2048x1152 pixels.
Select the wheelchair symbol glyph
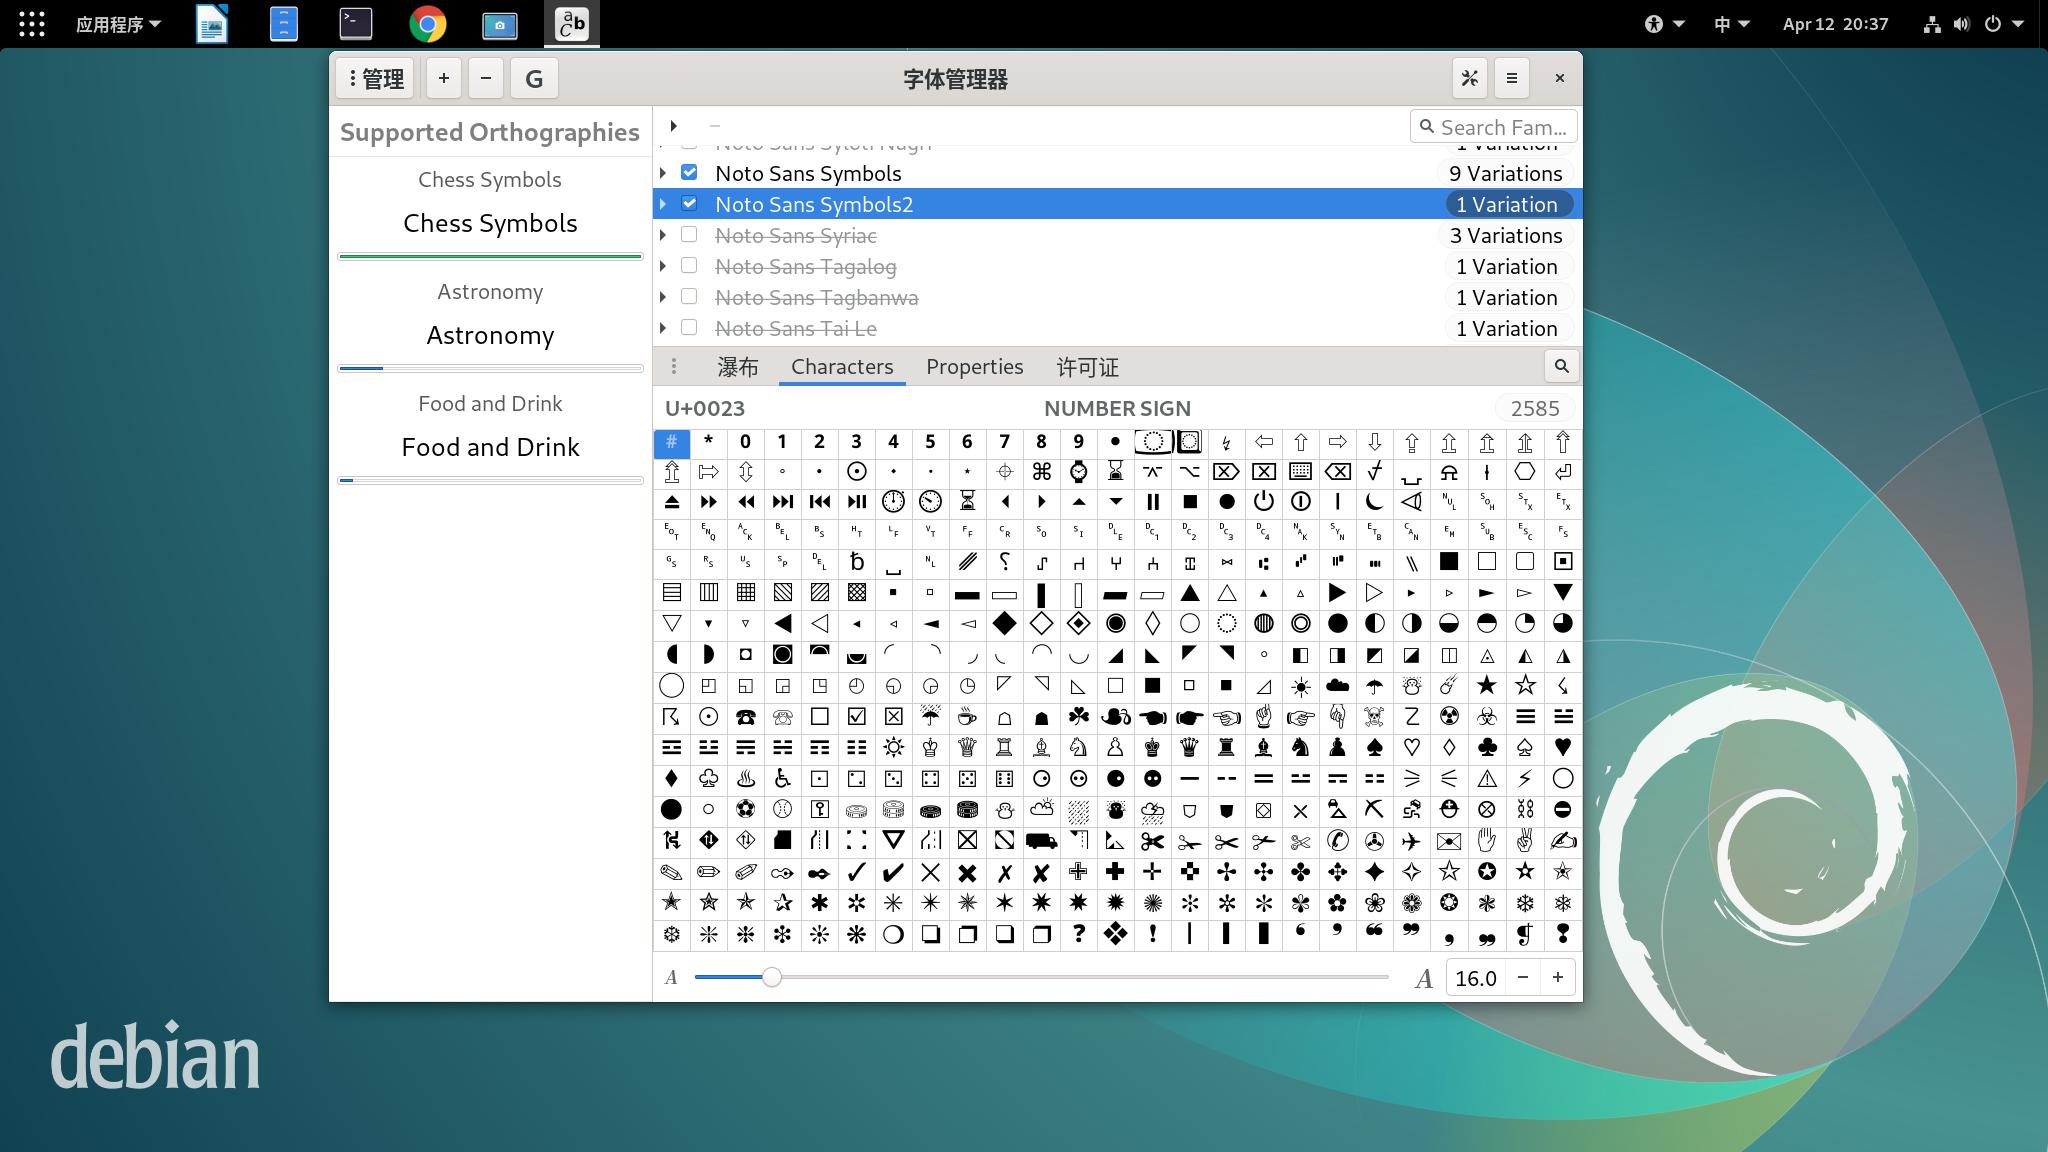pos(782,778)
